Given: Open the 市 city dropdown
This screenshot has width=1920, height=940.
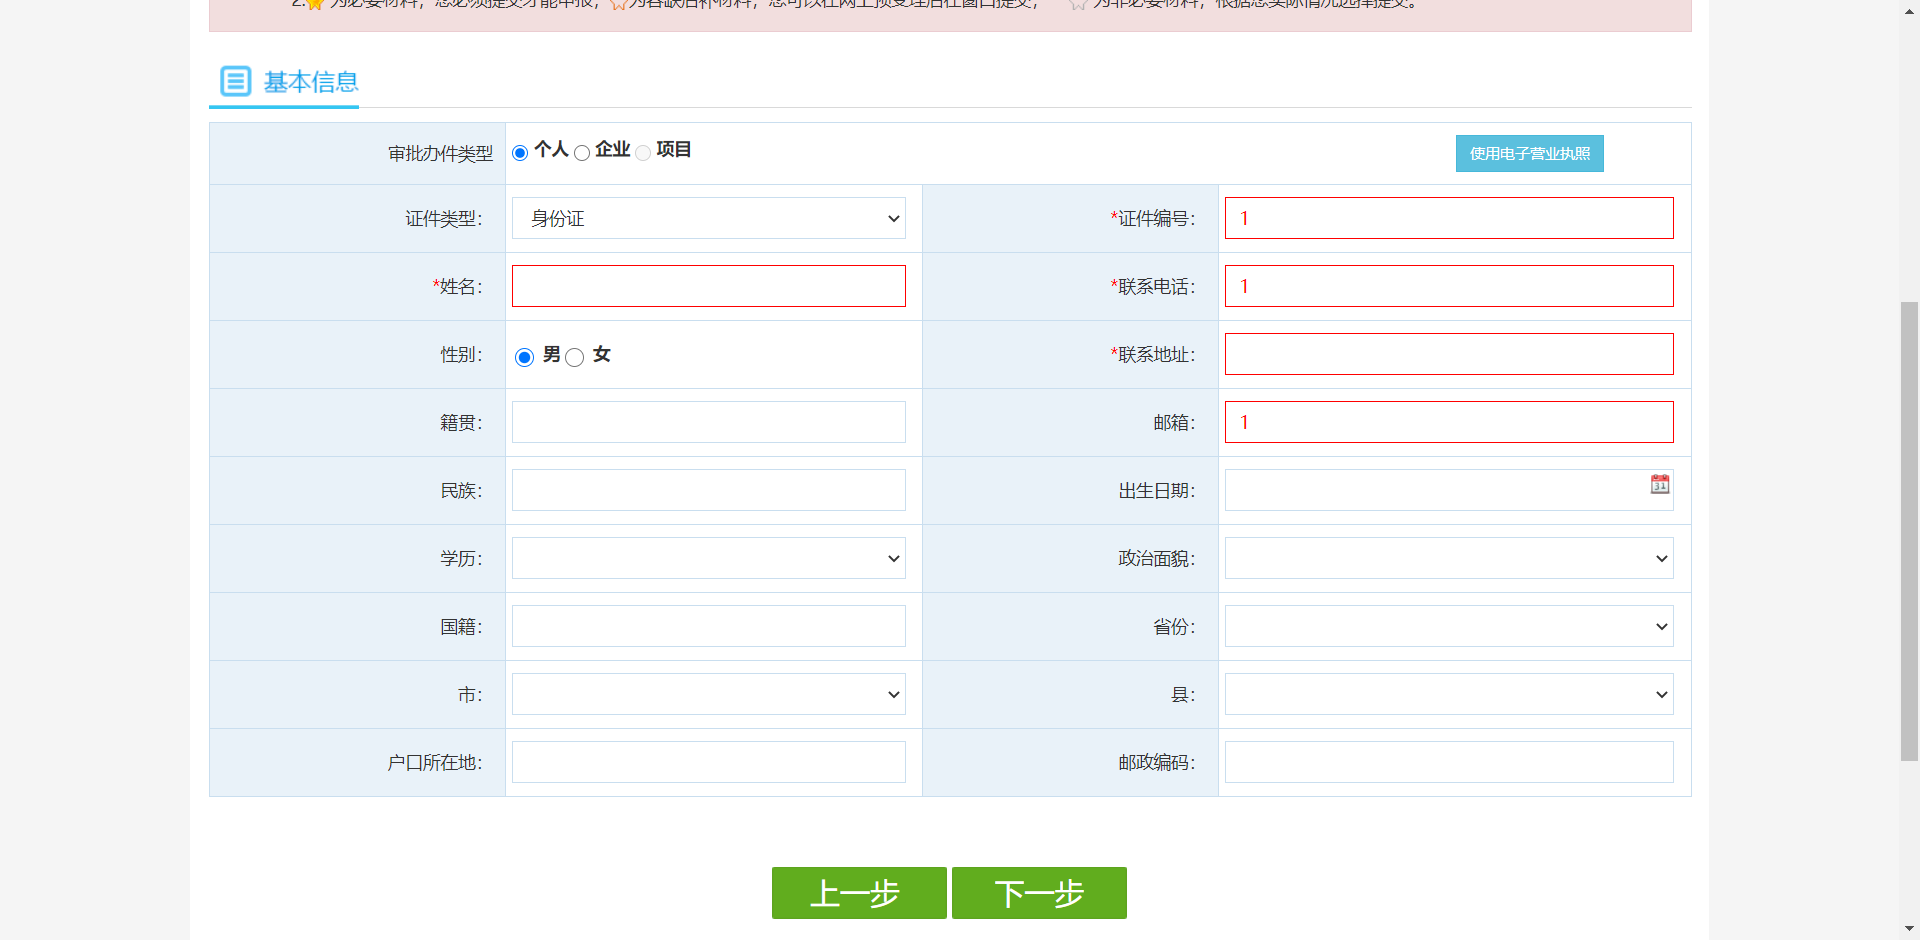Looking at the screenshot, I should coord(708,694).
